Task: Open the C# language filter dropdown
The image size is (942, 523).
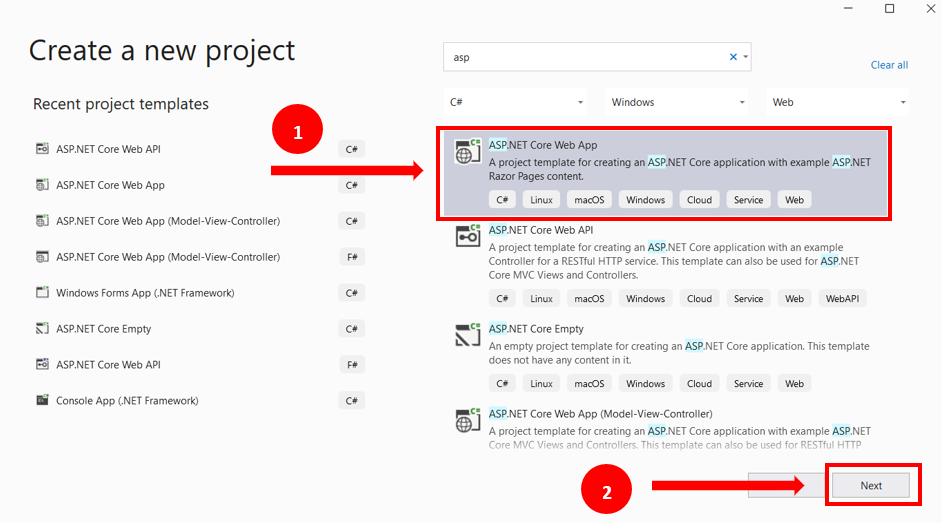Action: (515, 102)
